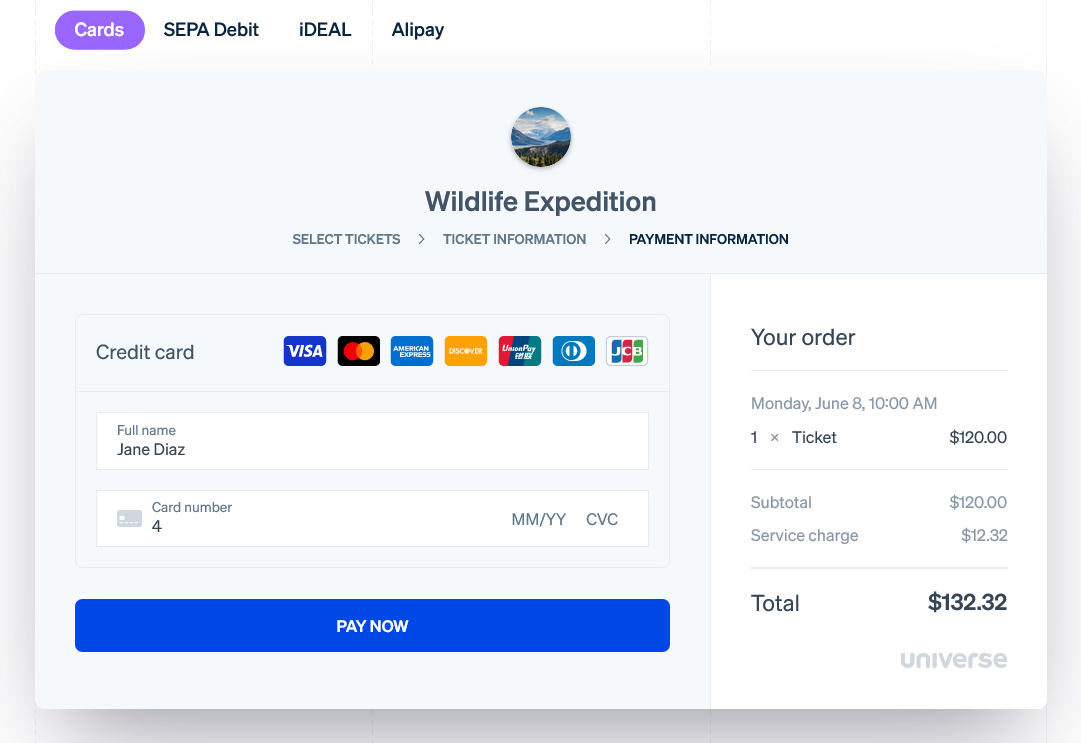
Task: Choose the Alipay tab
Action: pyautogui.click(x=418, y=30)
